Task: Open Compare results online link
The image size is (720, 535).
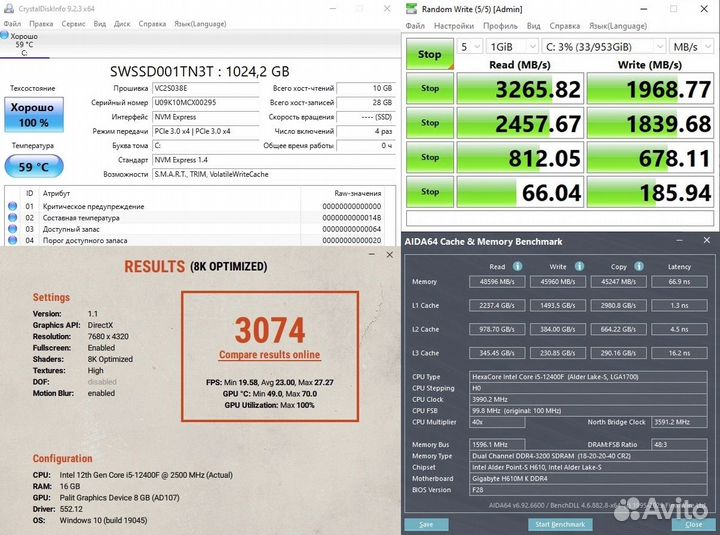Action: click(270, 355)
